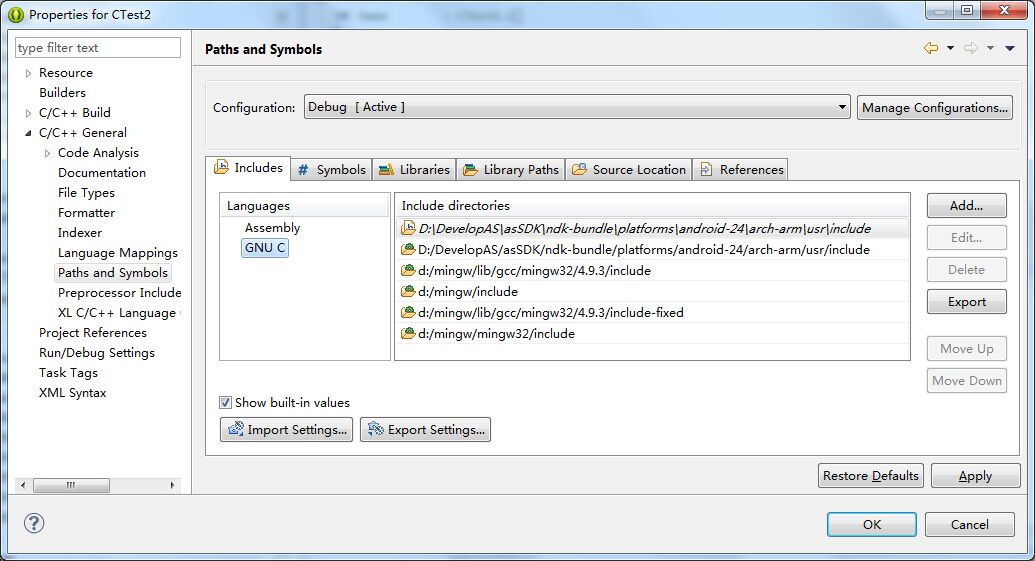Select File Types in the tree
1035x561 pixels.
(86, 193)
